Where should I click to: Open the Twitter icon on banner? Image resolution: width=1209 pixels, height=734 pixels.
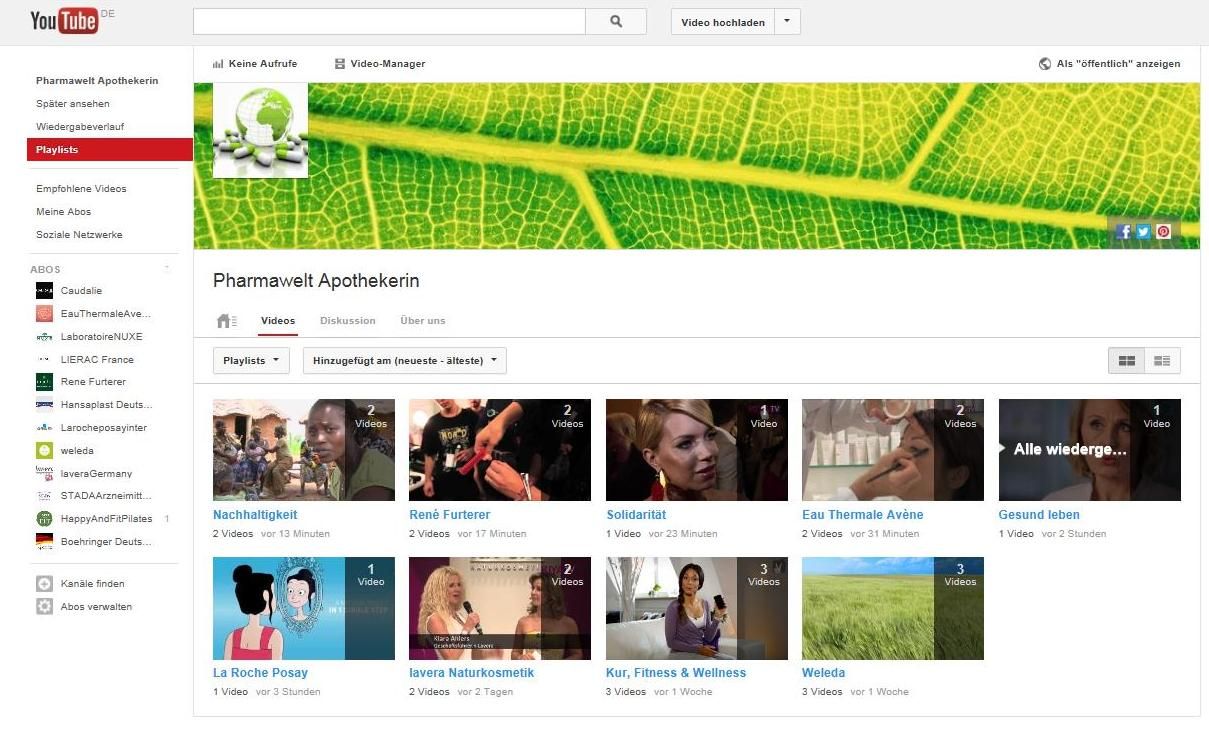1144,231
